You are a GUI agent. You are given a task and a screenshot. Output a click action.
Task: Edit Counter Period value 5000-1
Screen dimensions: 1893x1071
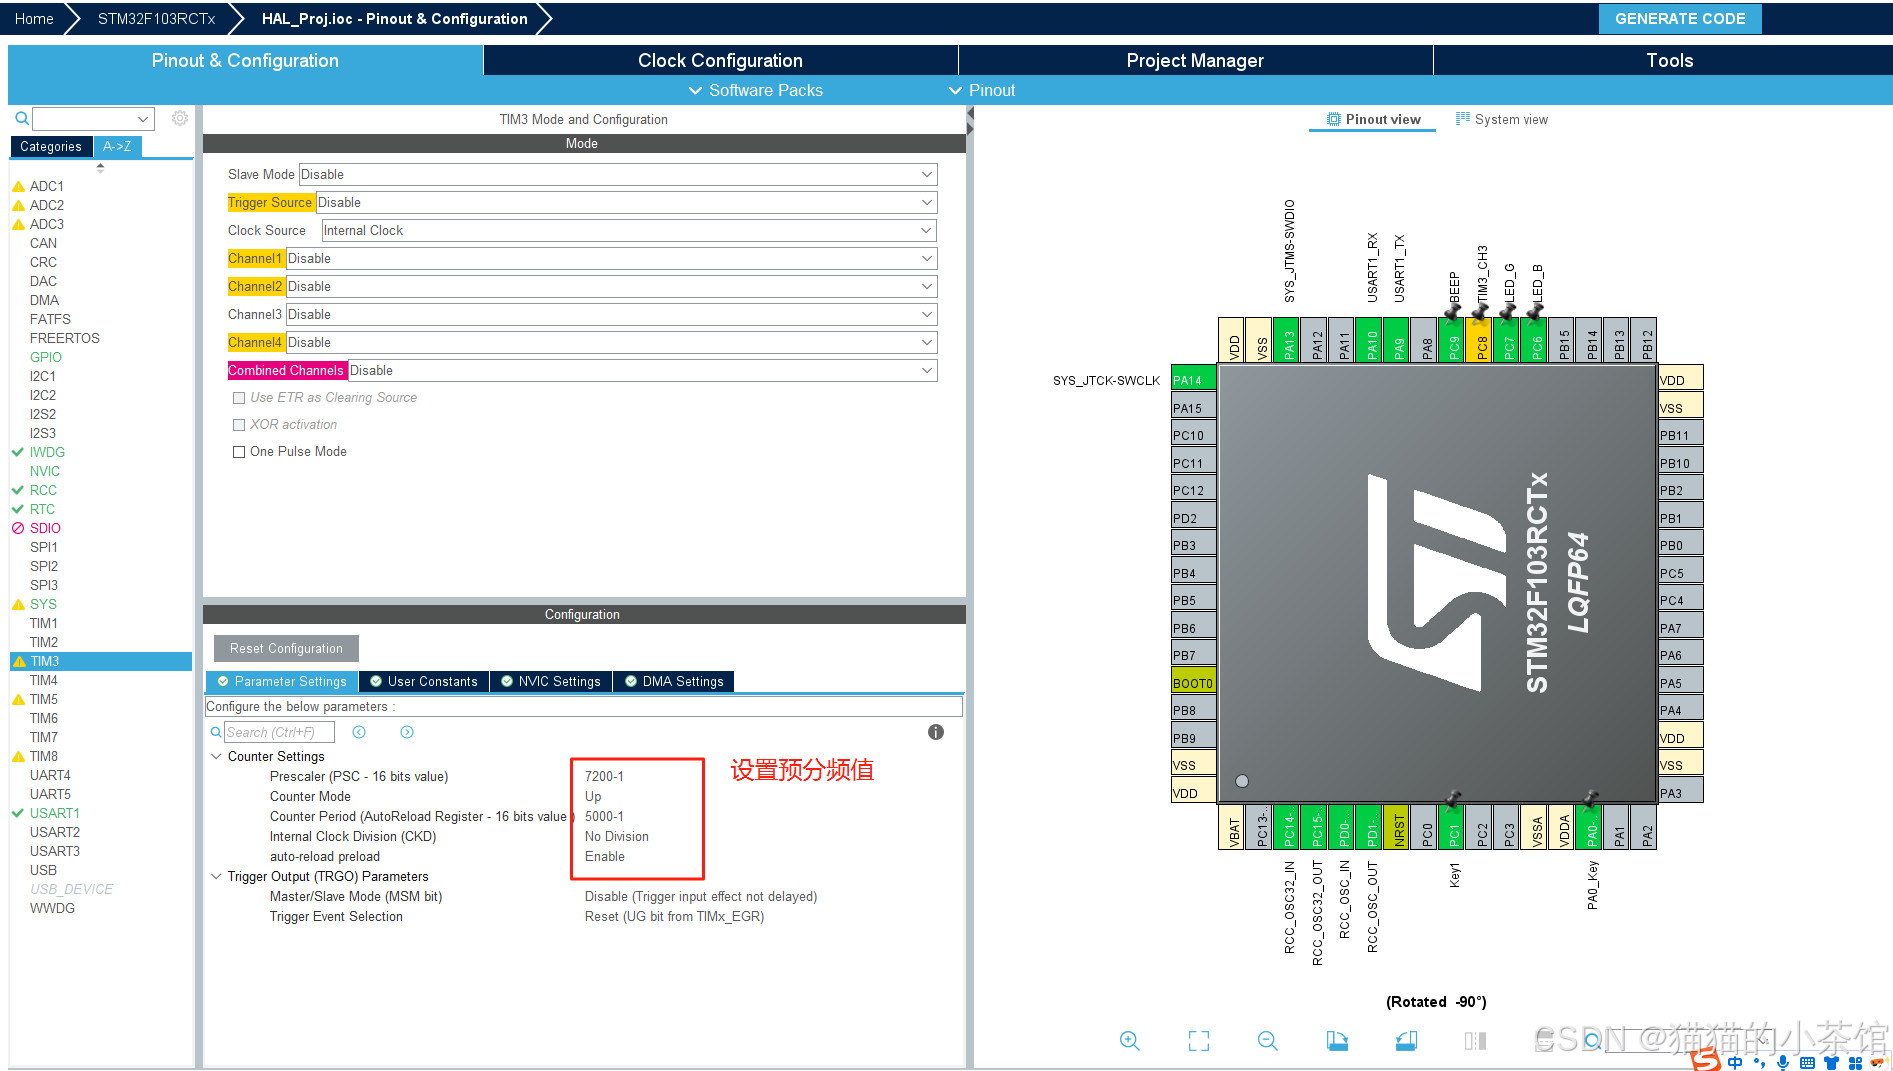(x=605, y=816)
